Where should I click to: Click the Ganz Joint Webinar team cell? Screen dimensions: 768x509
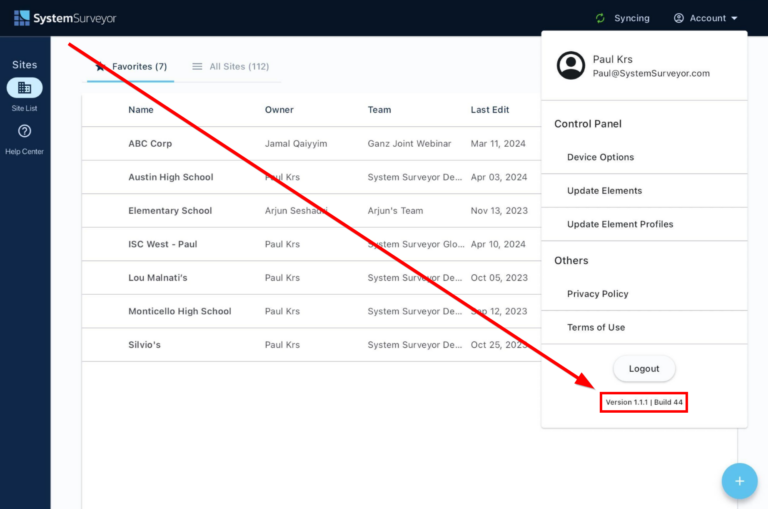tap(409, 144)
